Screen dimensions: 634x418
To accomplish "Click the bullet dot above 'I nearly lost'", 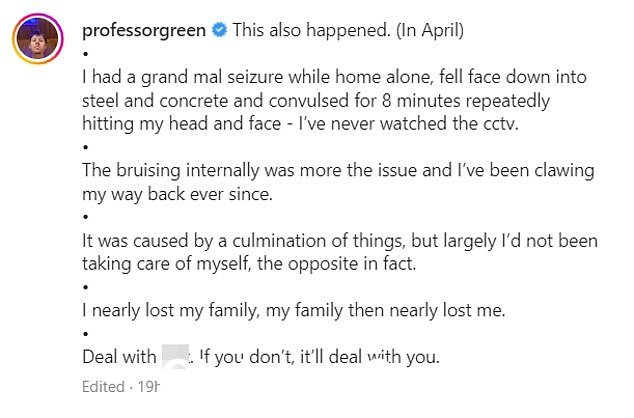I will tap(85, 287).
